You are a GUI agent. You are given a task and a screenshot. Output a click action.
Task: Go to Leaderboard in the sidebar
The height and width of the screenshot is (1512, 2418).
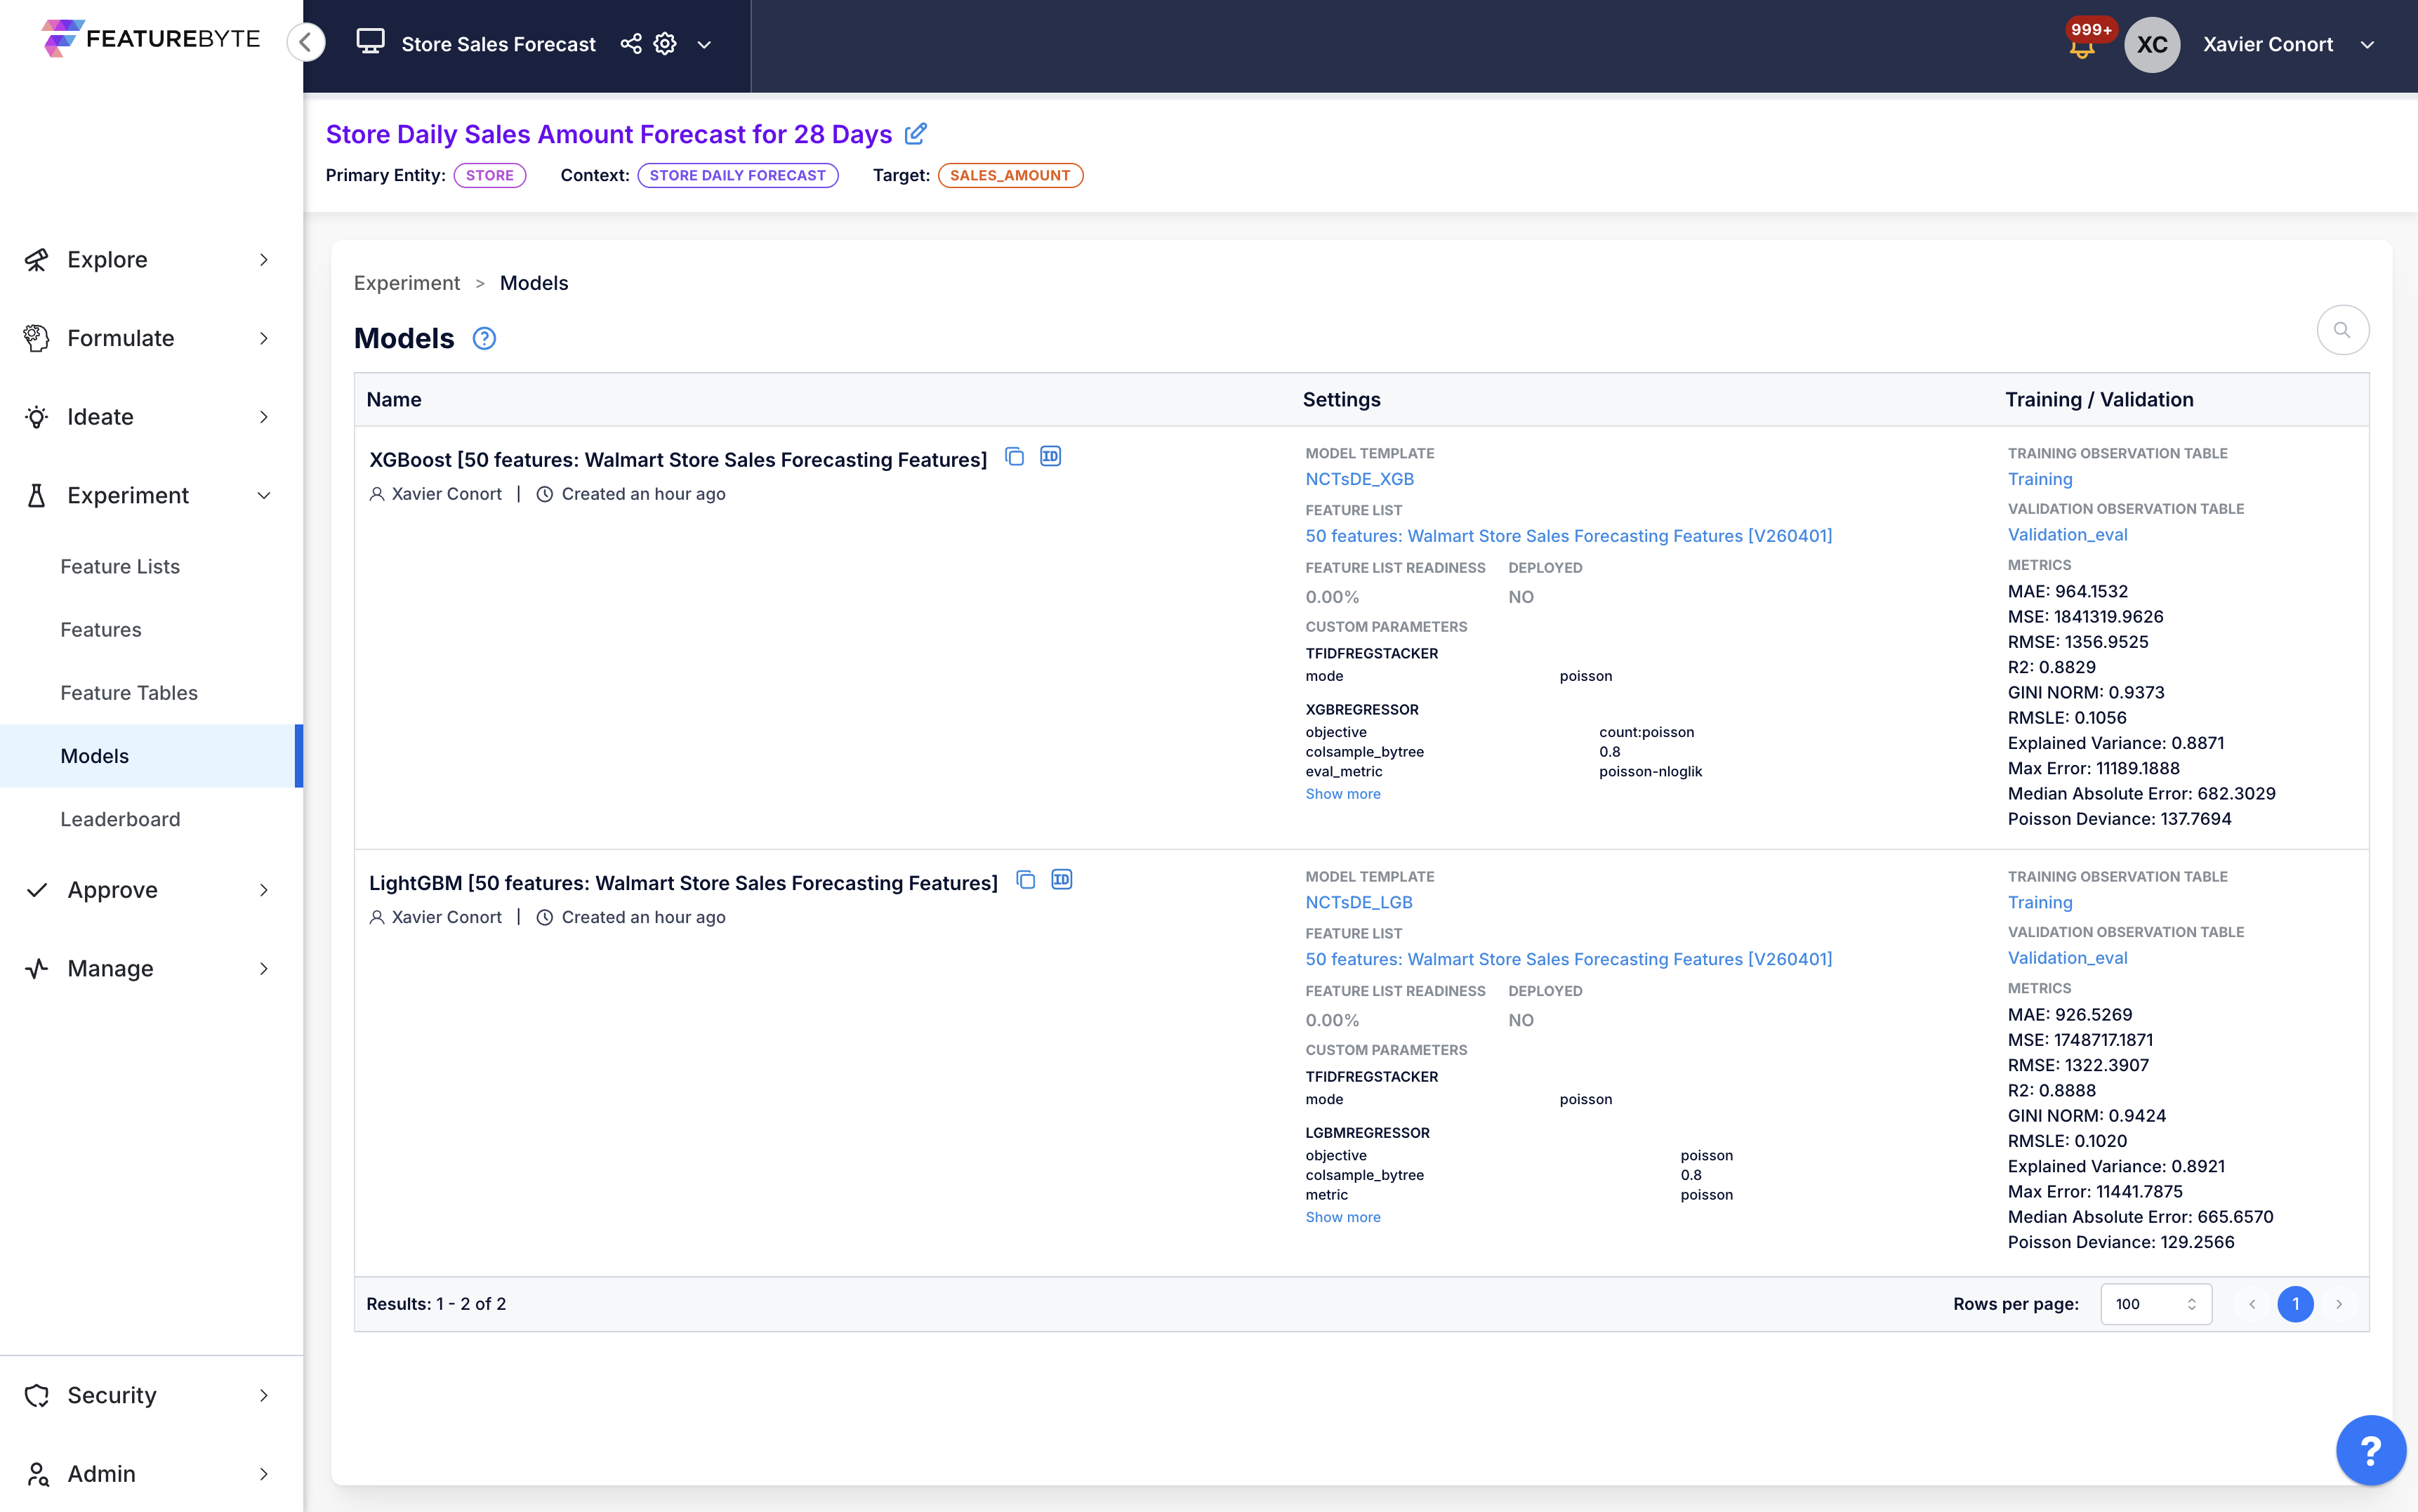pos(120,819)
